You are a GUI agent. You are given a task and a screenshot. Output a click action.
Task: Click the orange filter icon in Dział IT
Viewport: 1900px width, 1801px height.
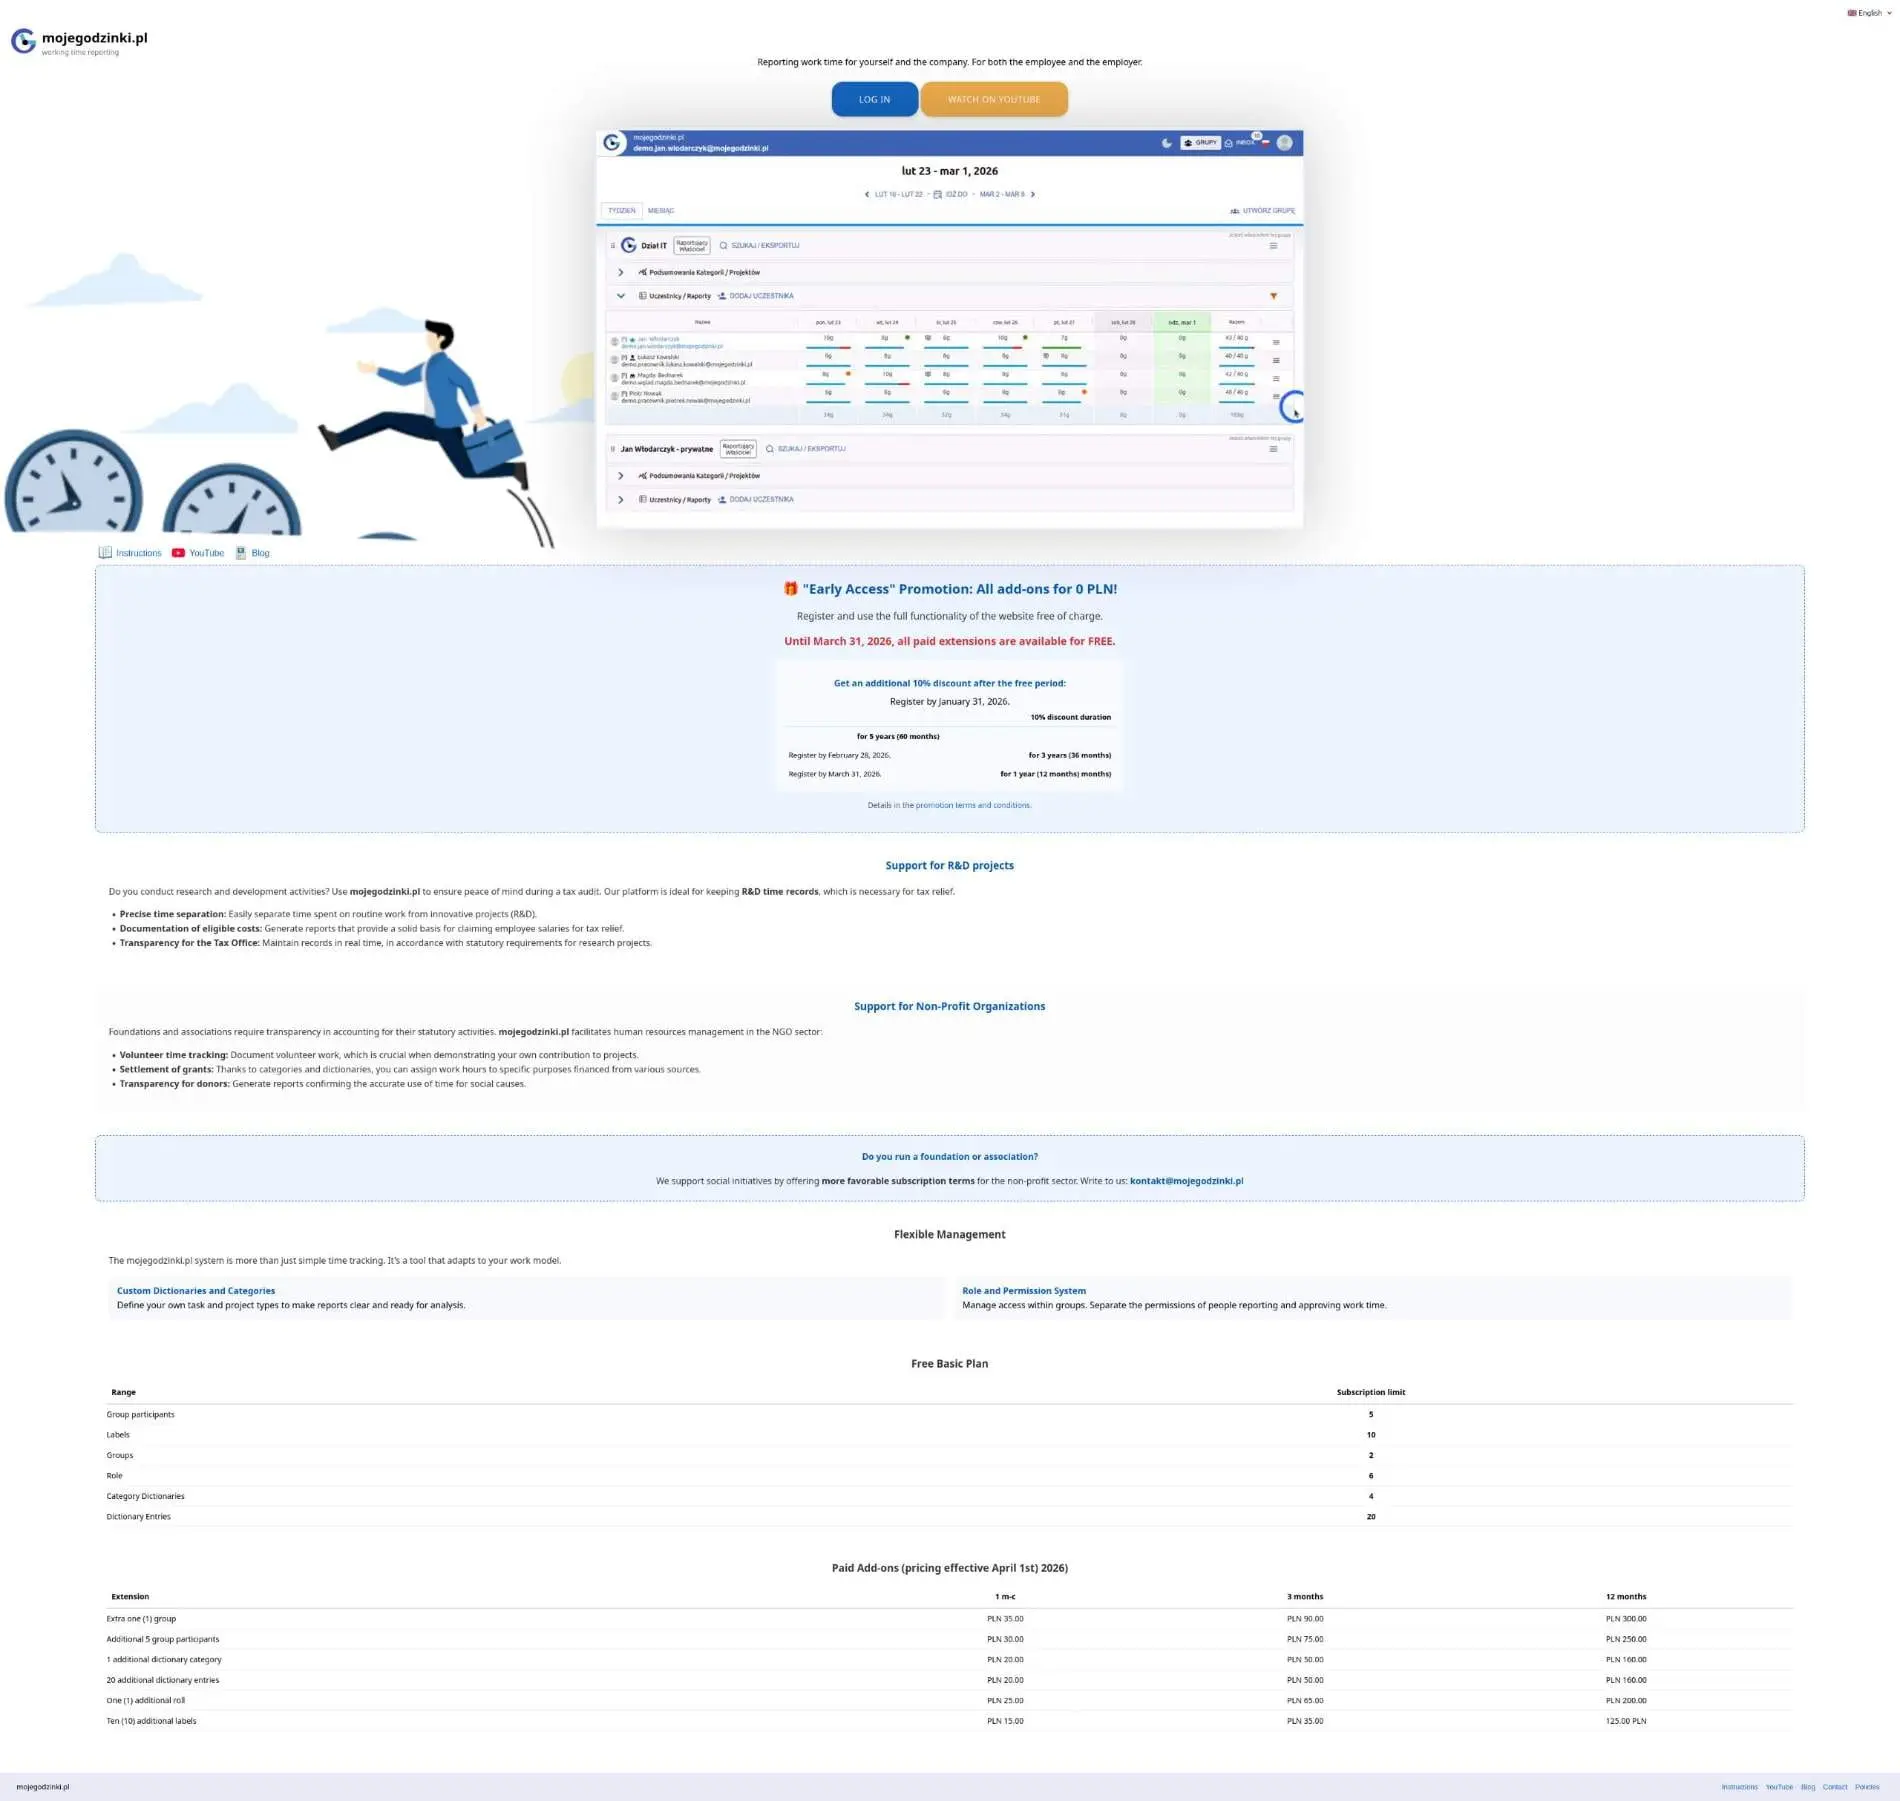pos(1273,296)
